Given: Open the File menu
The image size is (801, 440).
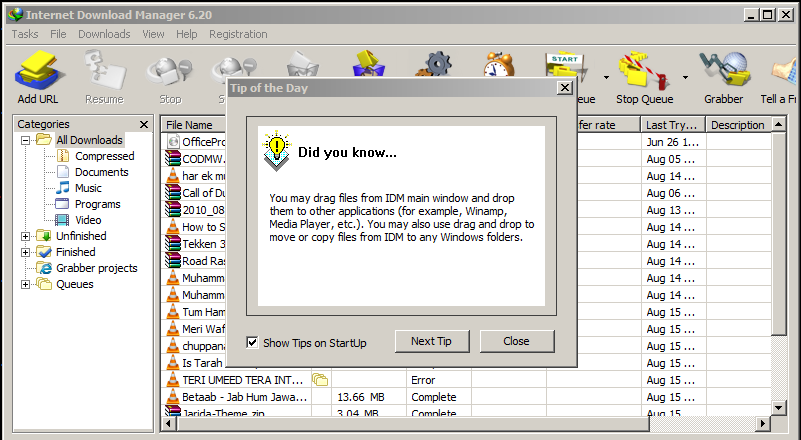Looking at the screenshot, I should coord(58,34).
